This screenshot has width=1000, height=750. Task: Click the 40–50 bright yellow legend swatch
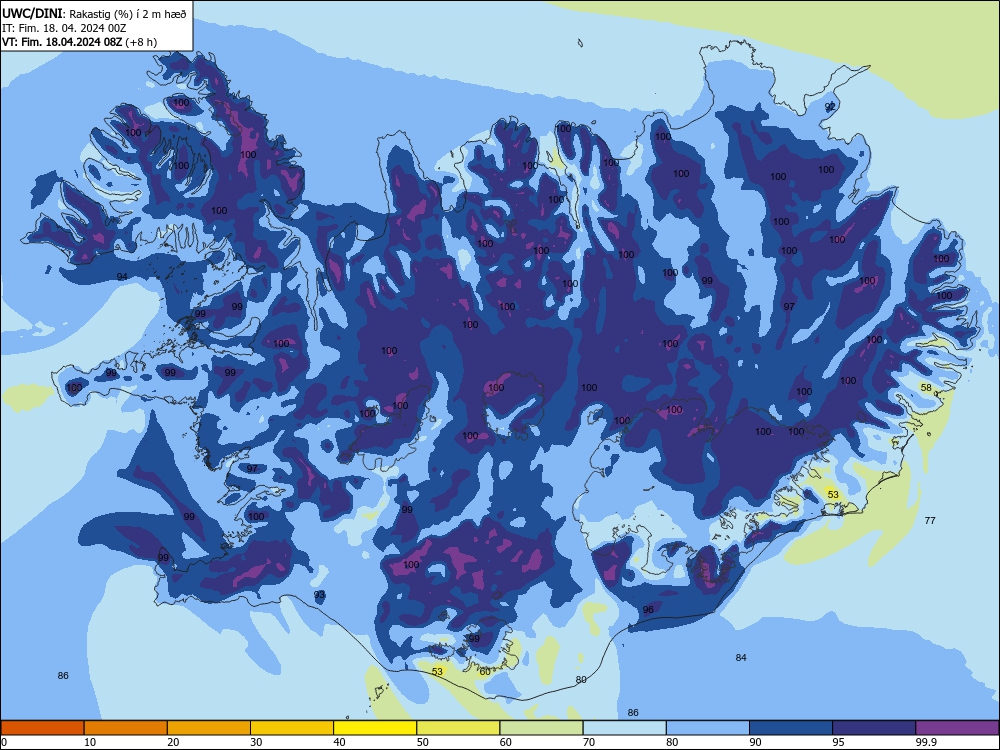(375, 728)
